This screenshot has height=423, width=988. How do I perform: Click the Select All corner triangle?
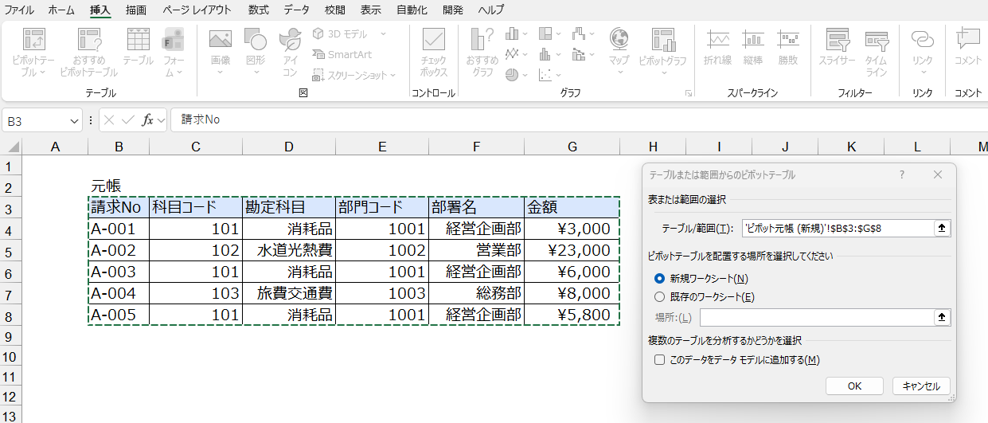point(12,147)
